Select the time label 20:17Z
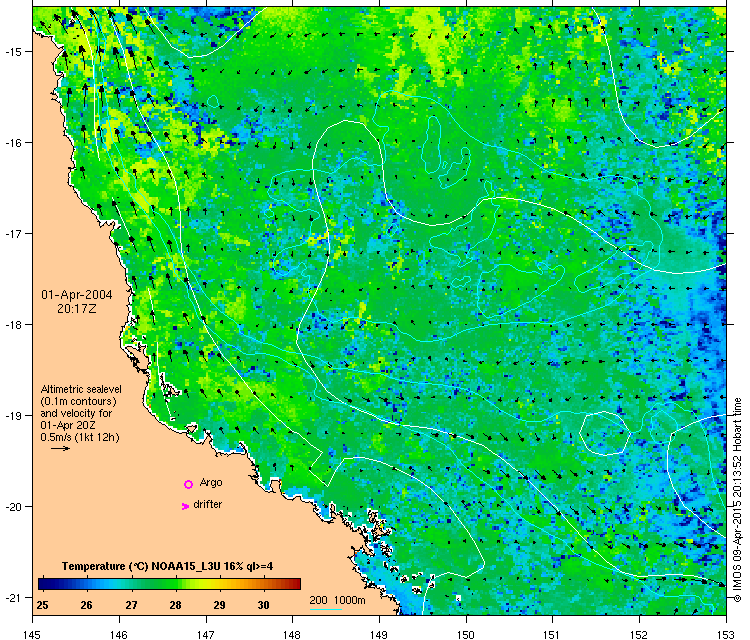The width and height of the screenshot is (750, 640). pos(77,309)
